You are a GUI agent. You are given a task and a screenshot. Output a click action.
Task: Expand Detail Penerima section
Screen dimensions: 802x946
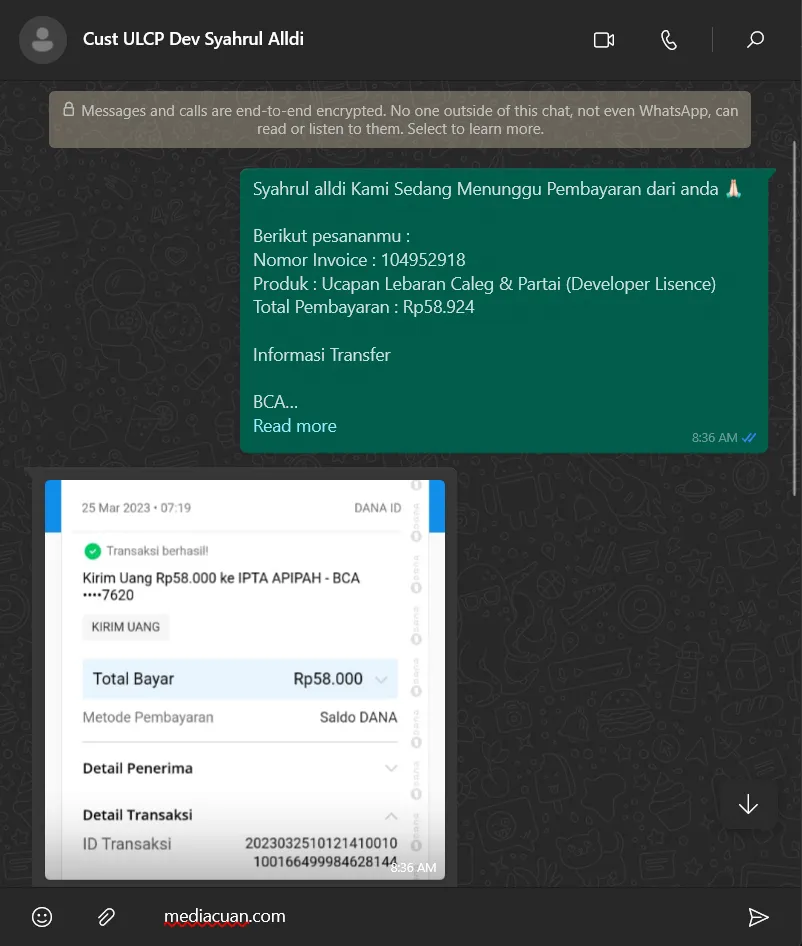pyautogui.click(x=391, y=769)
